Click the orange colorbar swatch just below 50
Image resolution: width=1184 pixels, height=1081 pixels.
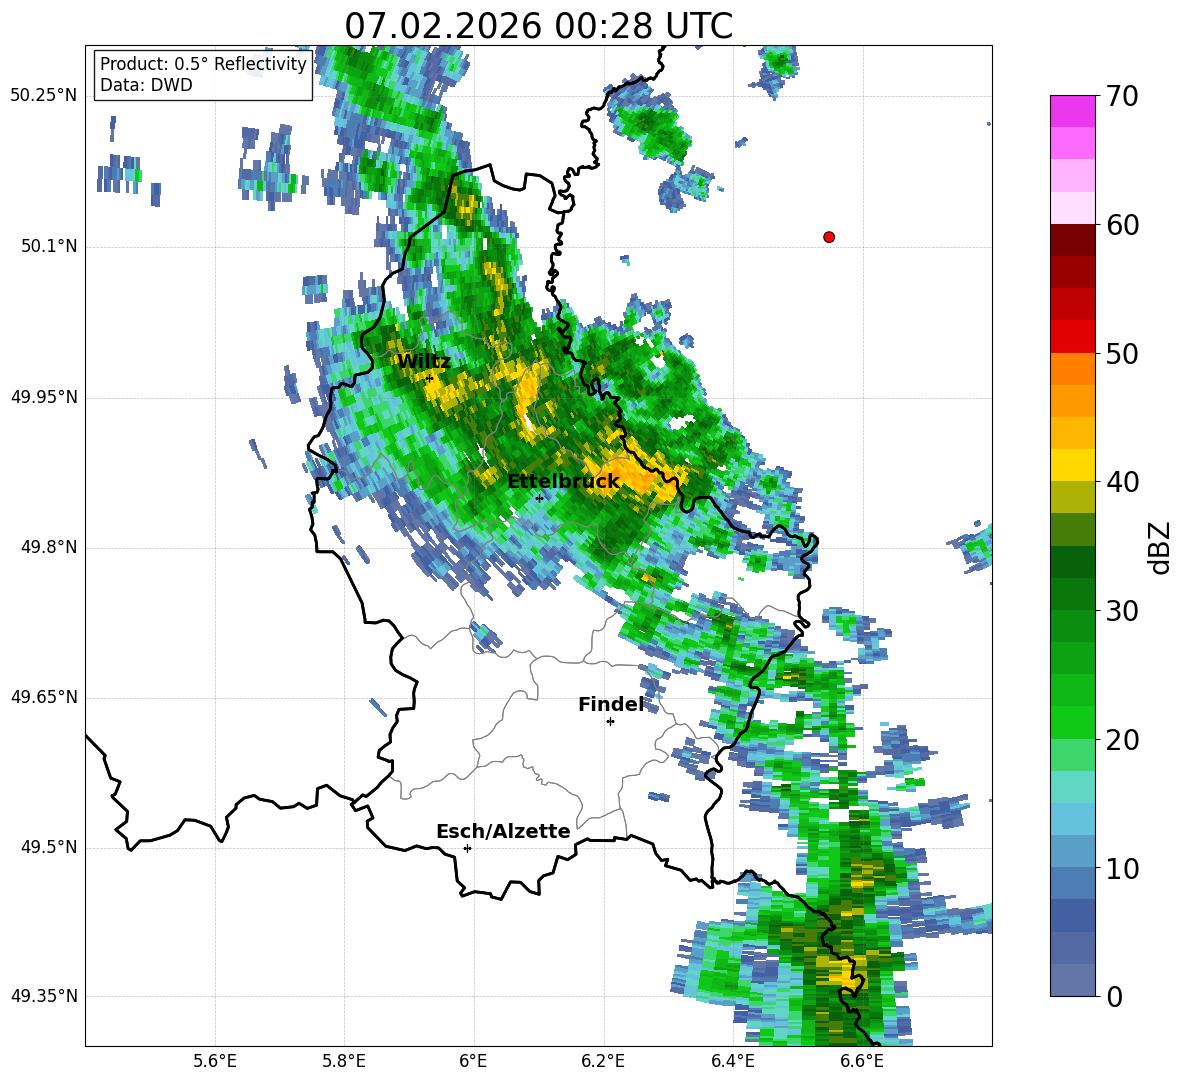click(1072, 368)
